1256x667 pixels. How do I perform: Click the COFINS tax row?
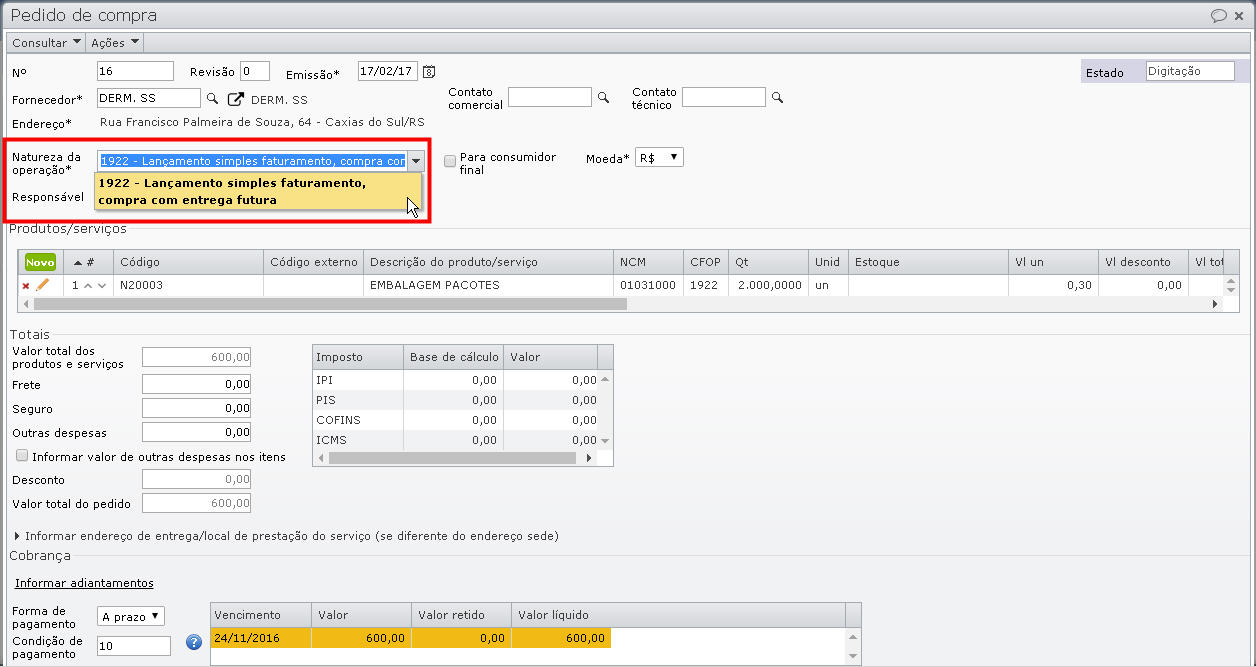(455, 420)
